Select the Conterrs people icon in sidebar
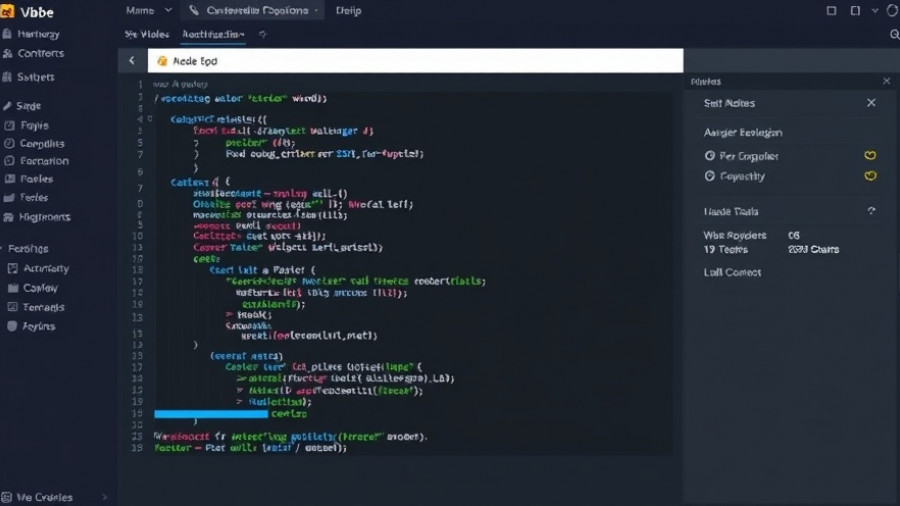This screenshot has height=506, width=900. point(7,53)
